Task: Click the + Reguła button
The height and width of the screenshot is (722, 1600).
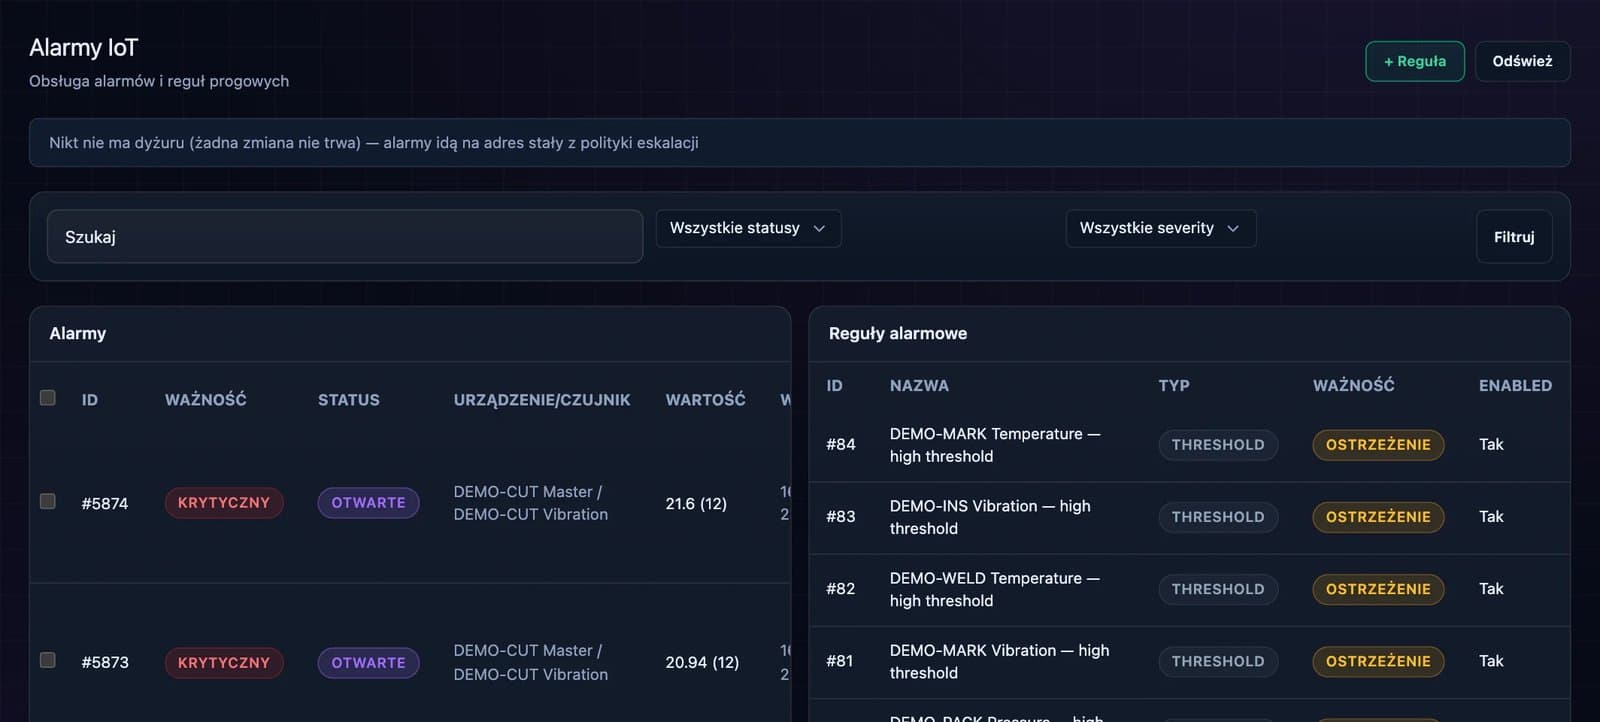Action: coord(1415,61)
